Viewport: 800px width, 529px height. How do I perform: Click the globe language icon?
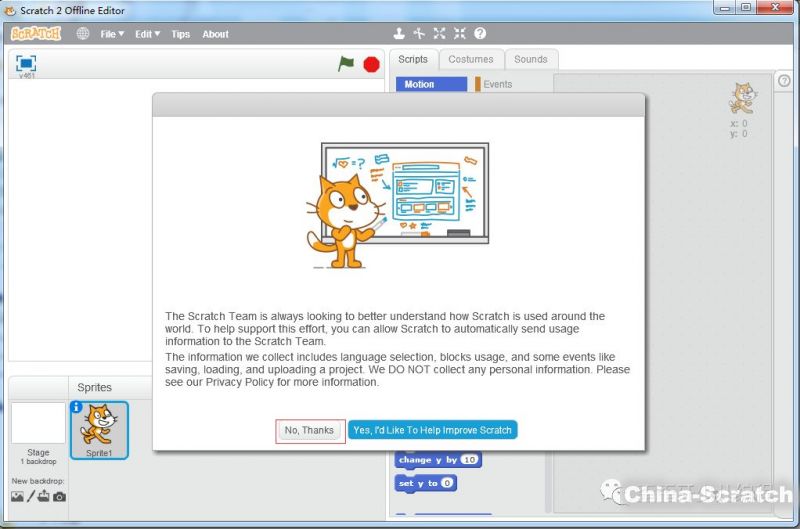coord(83,34)
